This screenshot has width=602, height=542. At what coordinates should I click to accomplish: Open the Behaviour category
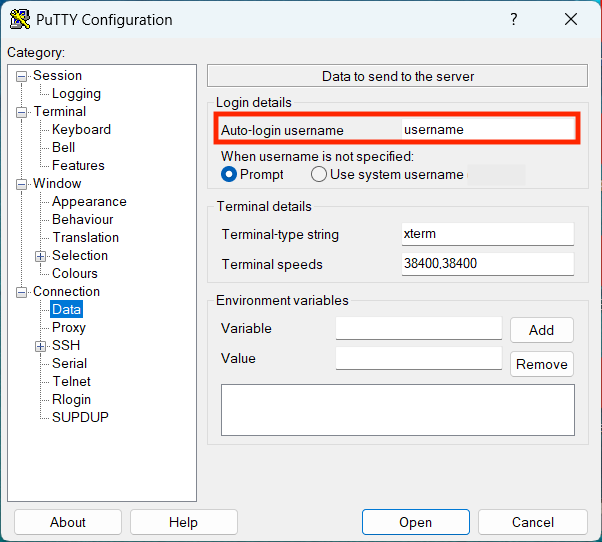coord(83,220)
